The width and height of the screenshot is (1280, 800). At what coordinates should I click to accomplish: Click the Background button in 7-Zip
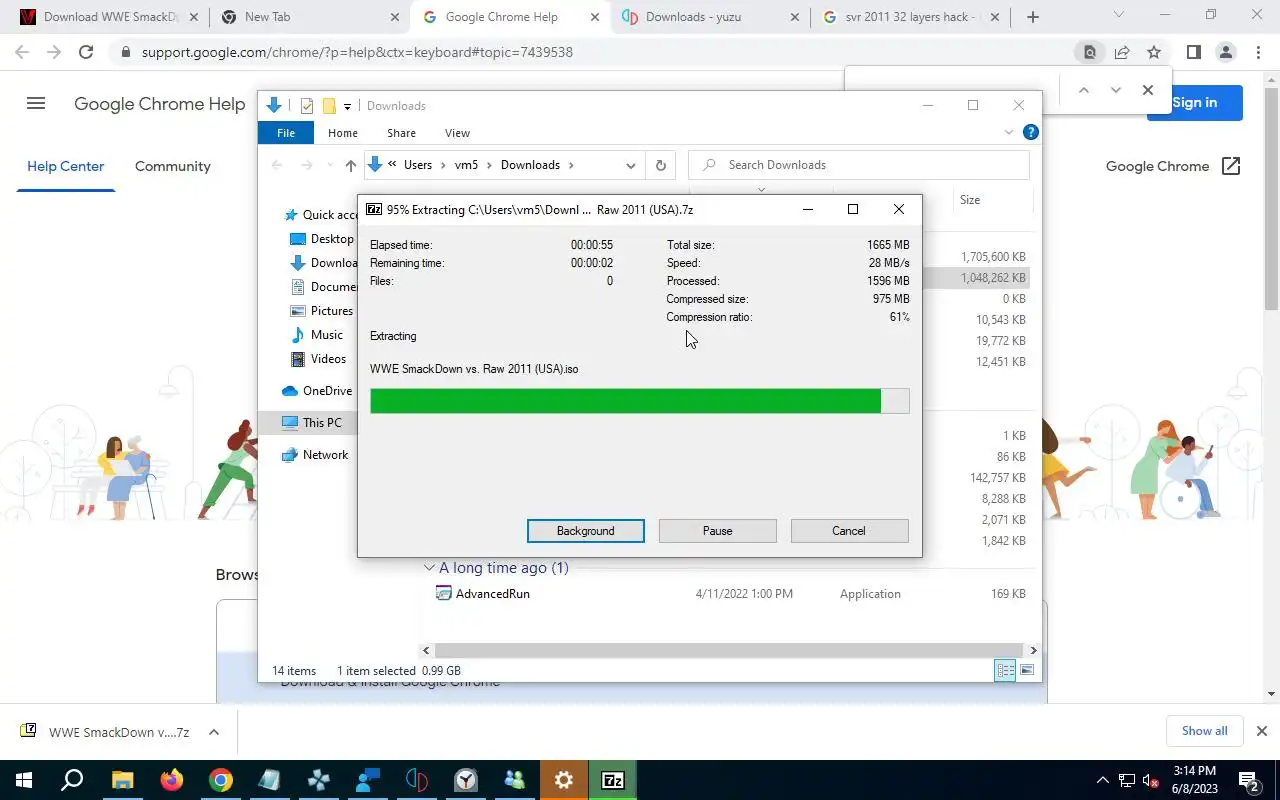586,531
